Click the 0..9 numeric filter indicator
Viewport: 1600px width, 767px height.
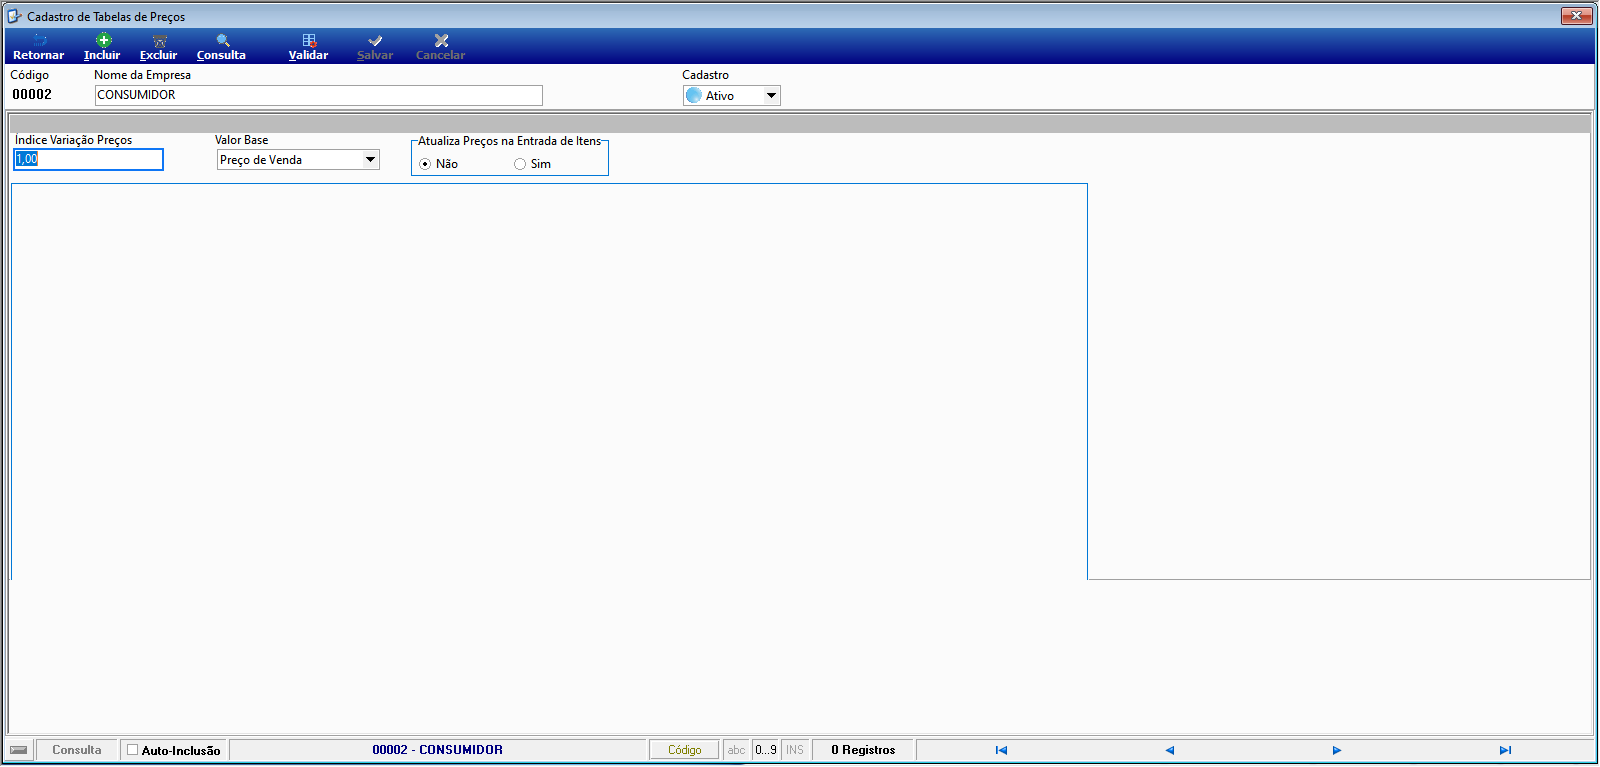pos(766,750)
